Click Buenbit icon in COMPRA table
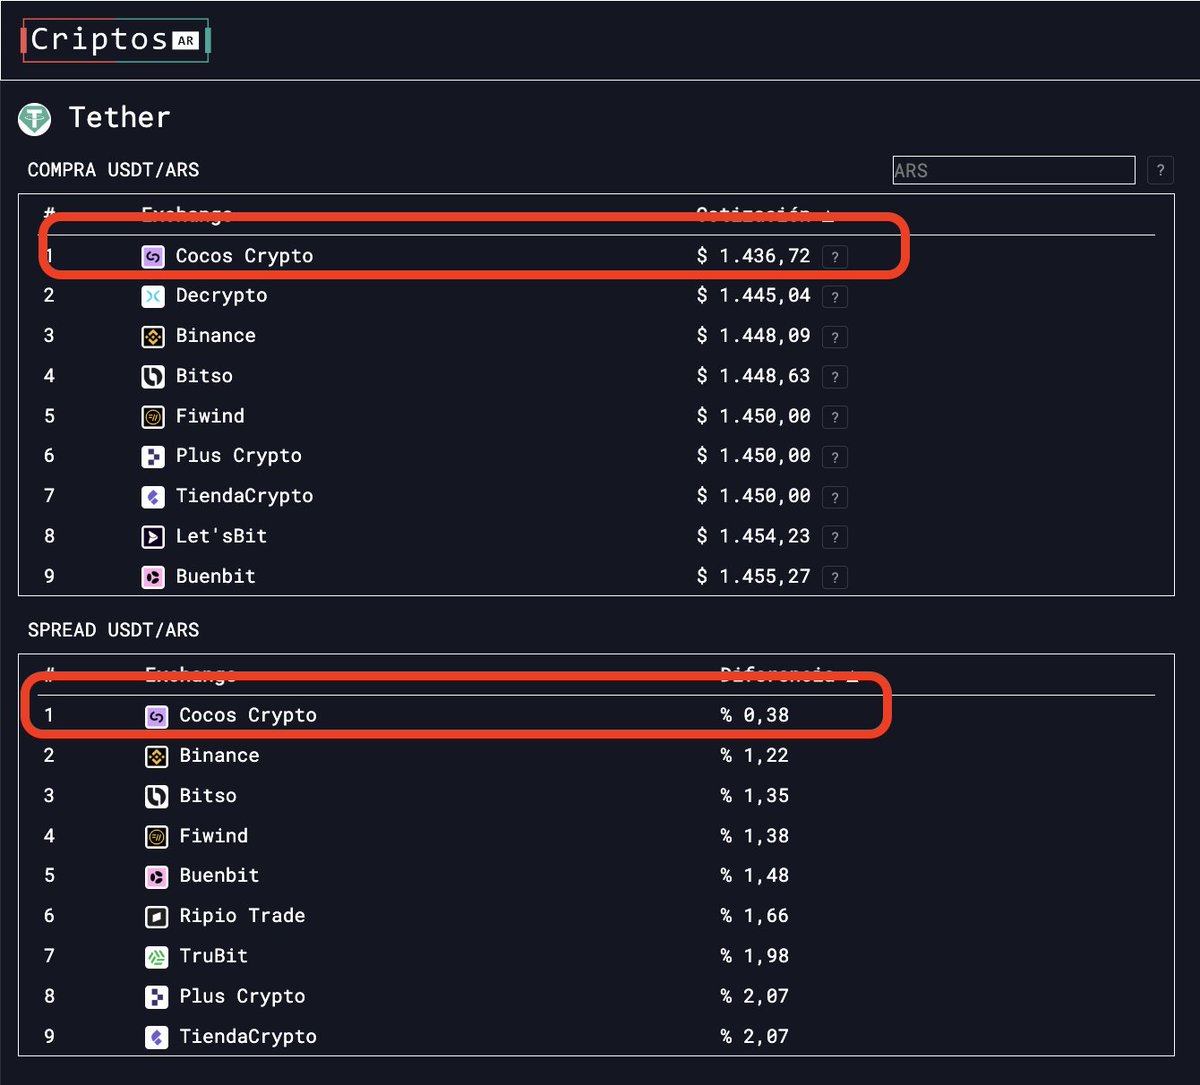 (x=152, y=576)
